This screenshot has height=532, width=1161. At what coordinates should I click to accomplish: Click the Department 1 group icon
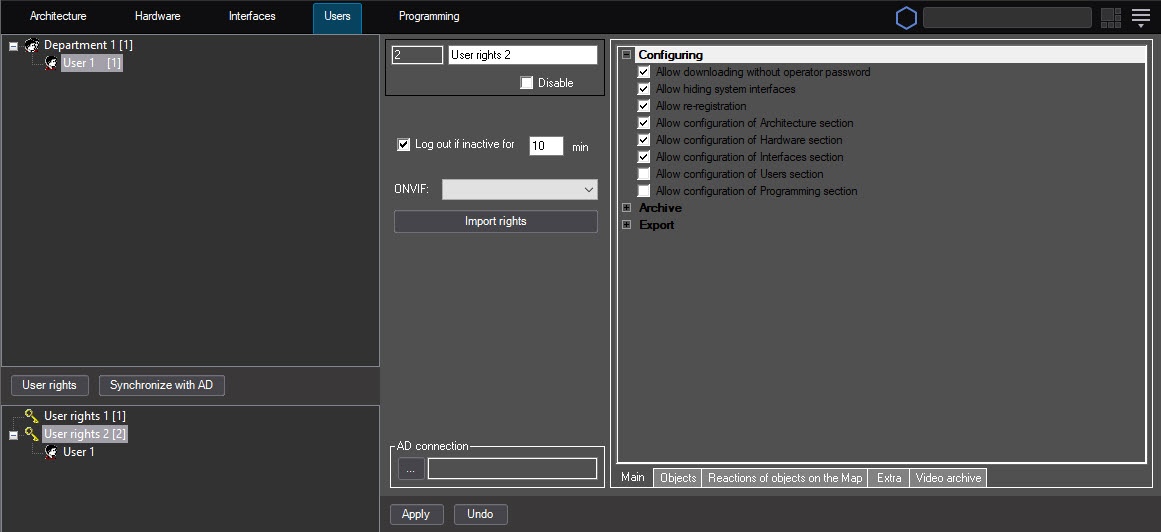pyautogui.click(x=32, y=46)
